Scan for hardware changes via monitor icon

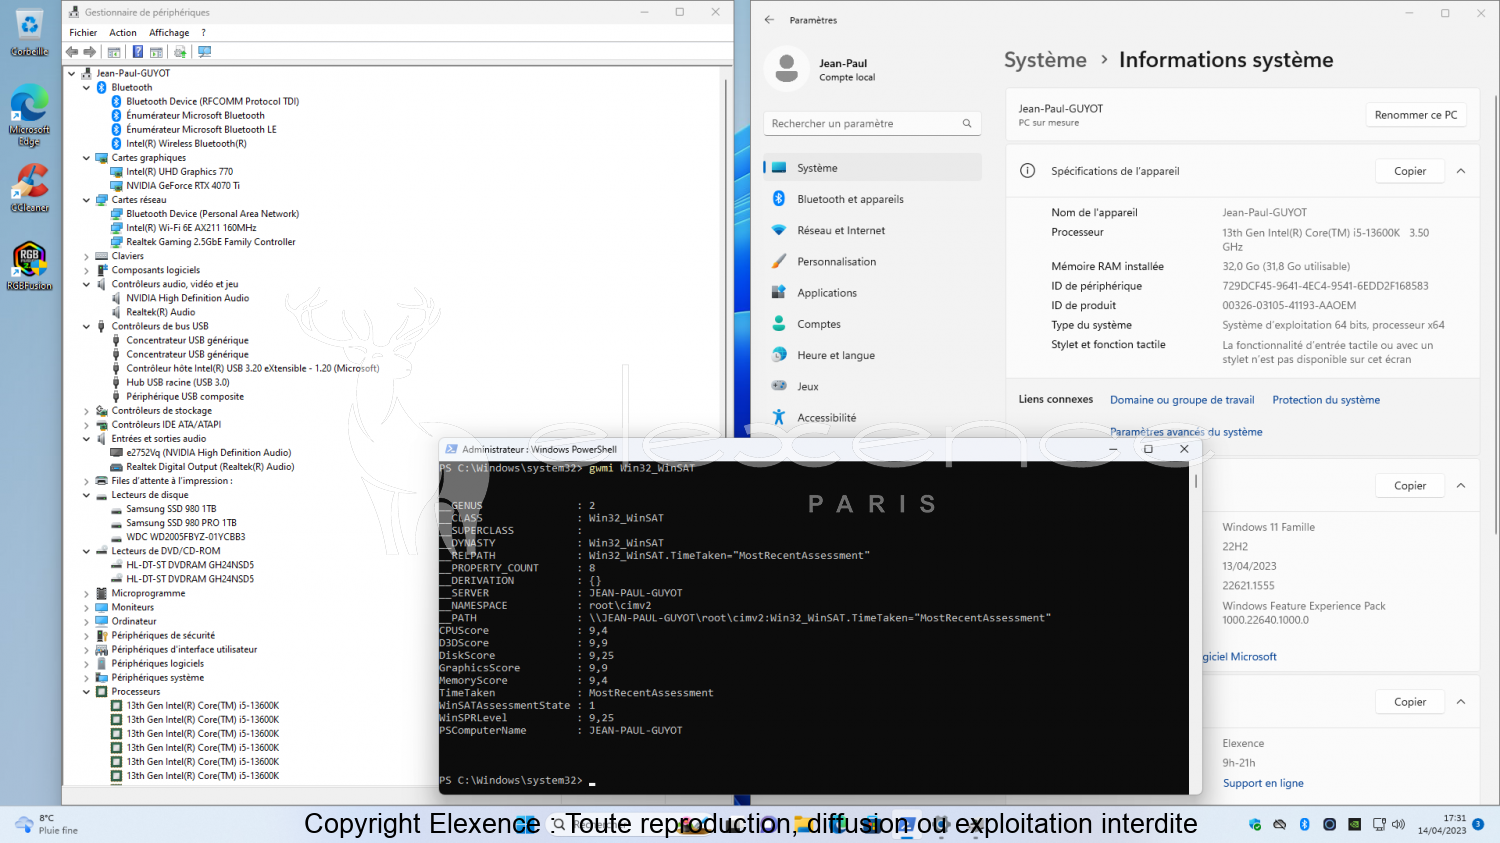(205, 52)
